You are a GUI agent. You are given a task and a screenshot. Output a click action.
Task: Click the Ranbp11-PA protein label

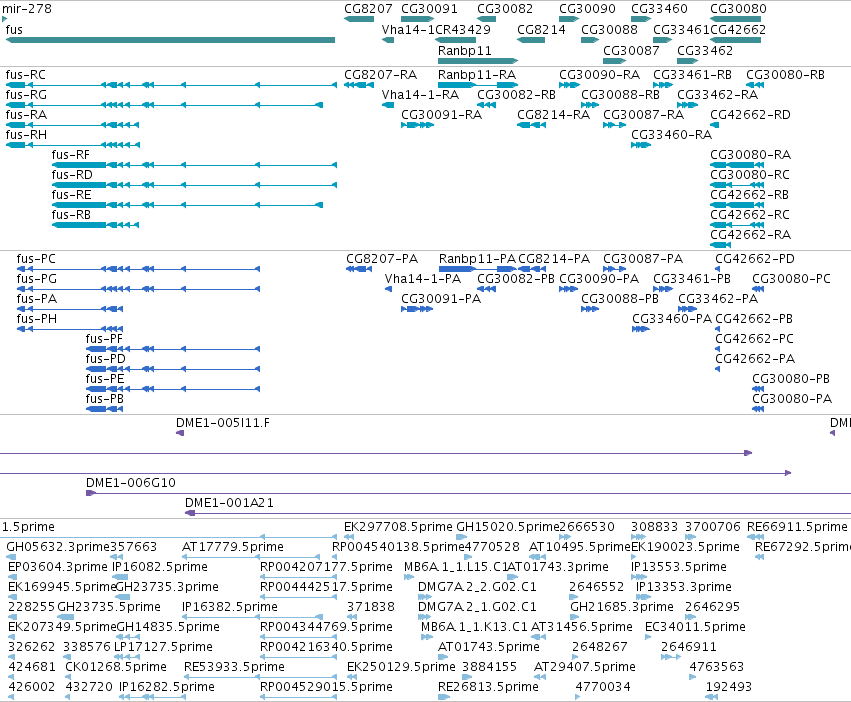[x=477, y=258]
